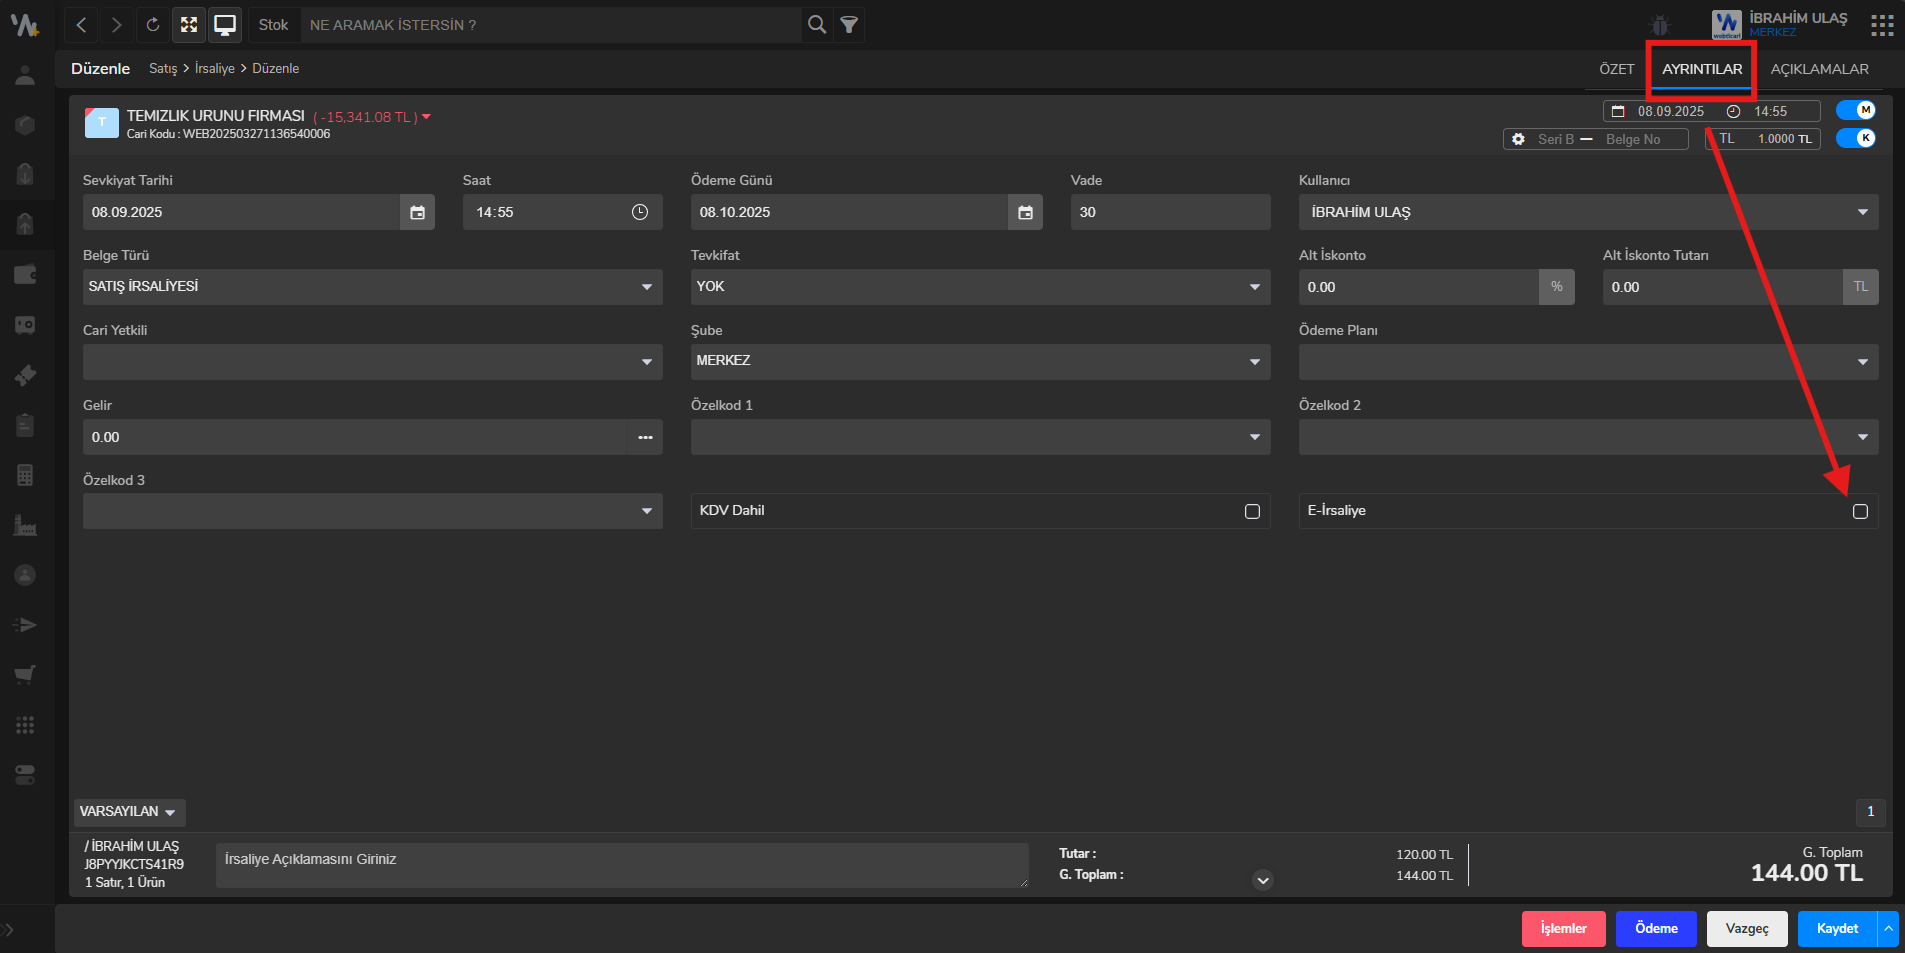1905x953 pixels.
Task: Check the KDV Dahil checkbox
Action: (x=1252, y=511)
